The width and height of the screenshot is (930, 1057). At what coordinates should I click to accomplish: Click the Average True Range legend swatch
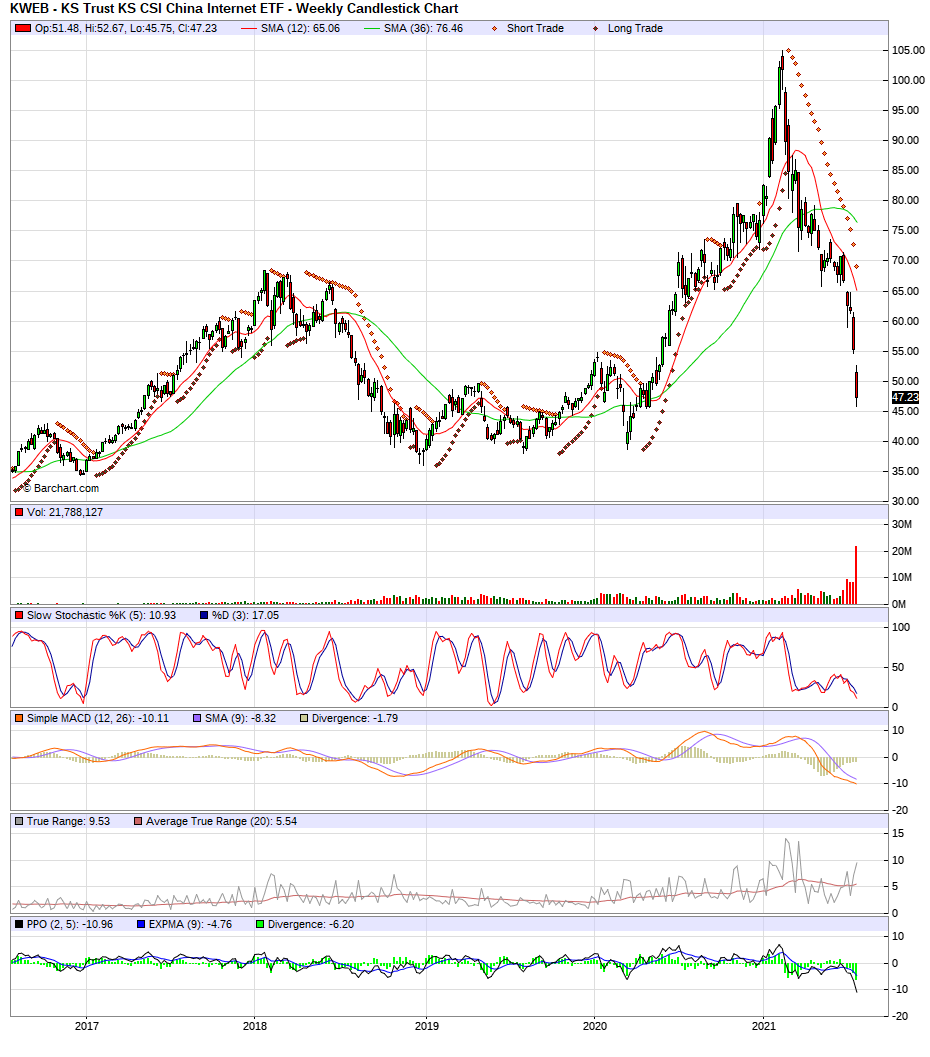click(138, 822)
